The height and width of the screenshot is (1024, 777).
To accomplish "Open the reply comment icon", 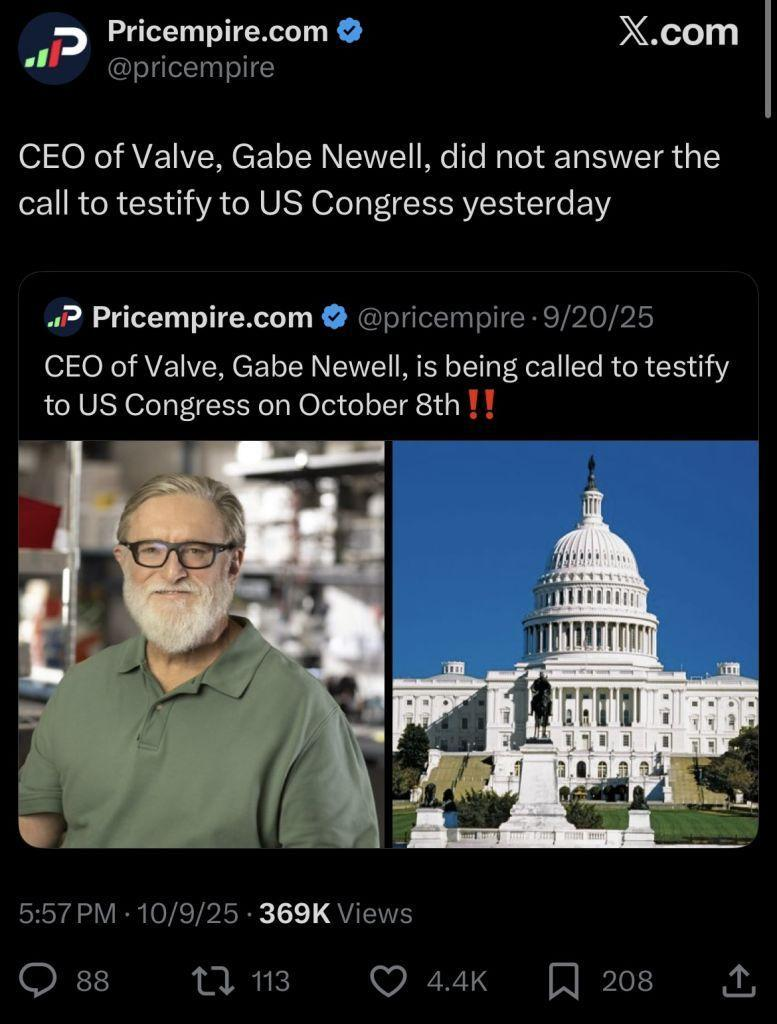I will (37, 981).
